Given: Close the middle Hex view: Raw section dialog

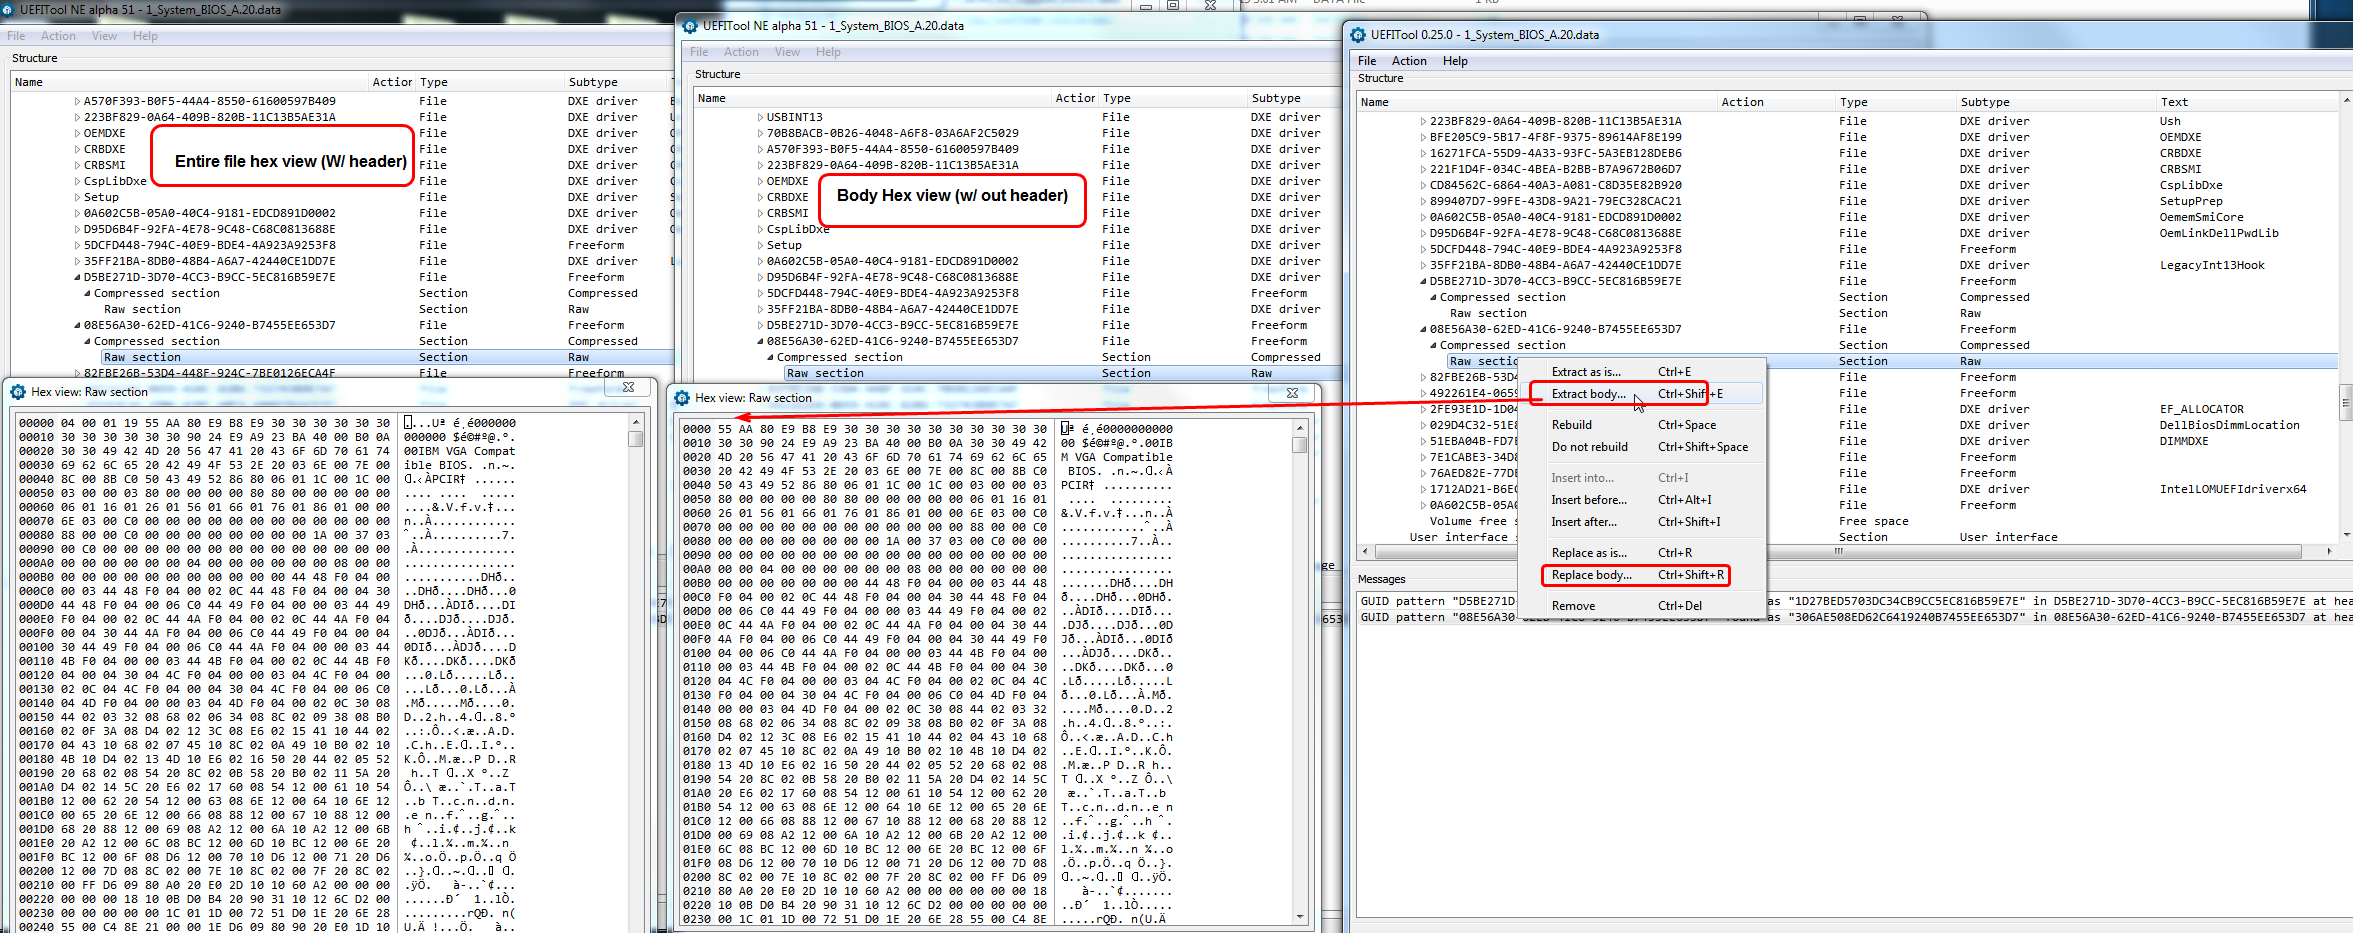Looking at the screenshot, I should pyautogui.click(x=1292, y=393).
